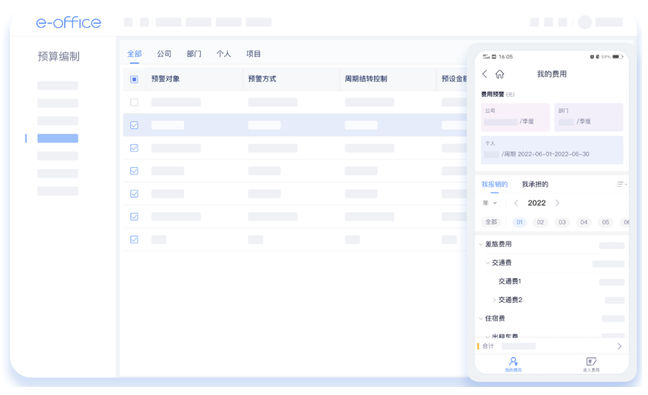Select month 01 chip

coord(519,222)
